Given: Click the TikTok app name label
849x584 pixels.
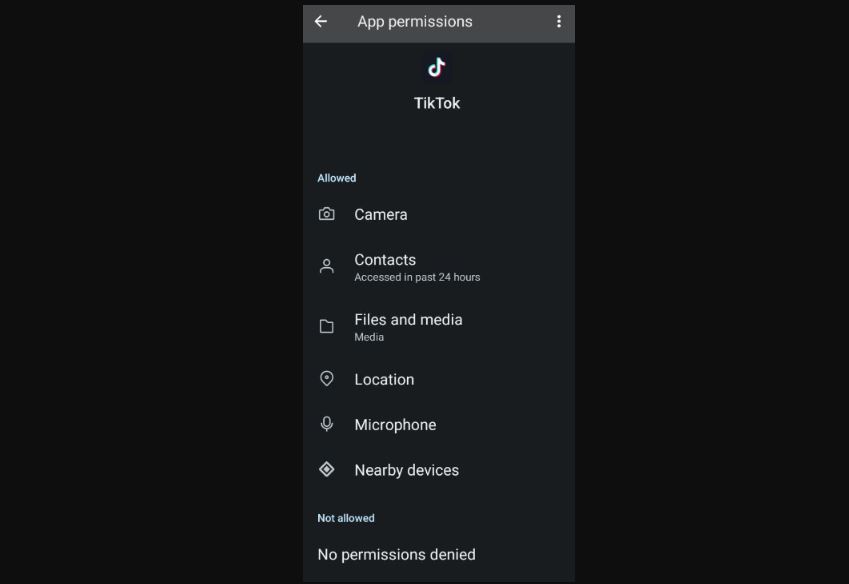Looking at the screenshot, I should [x=437, y=103].
